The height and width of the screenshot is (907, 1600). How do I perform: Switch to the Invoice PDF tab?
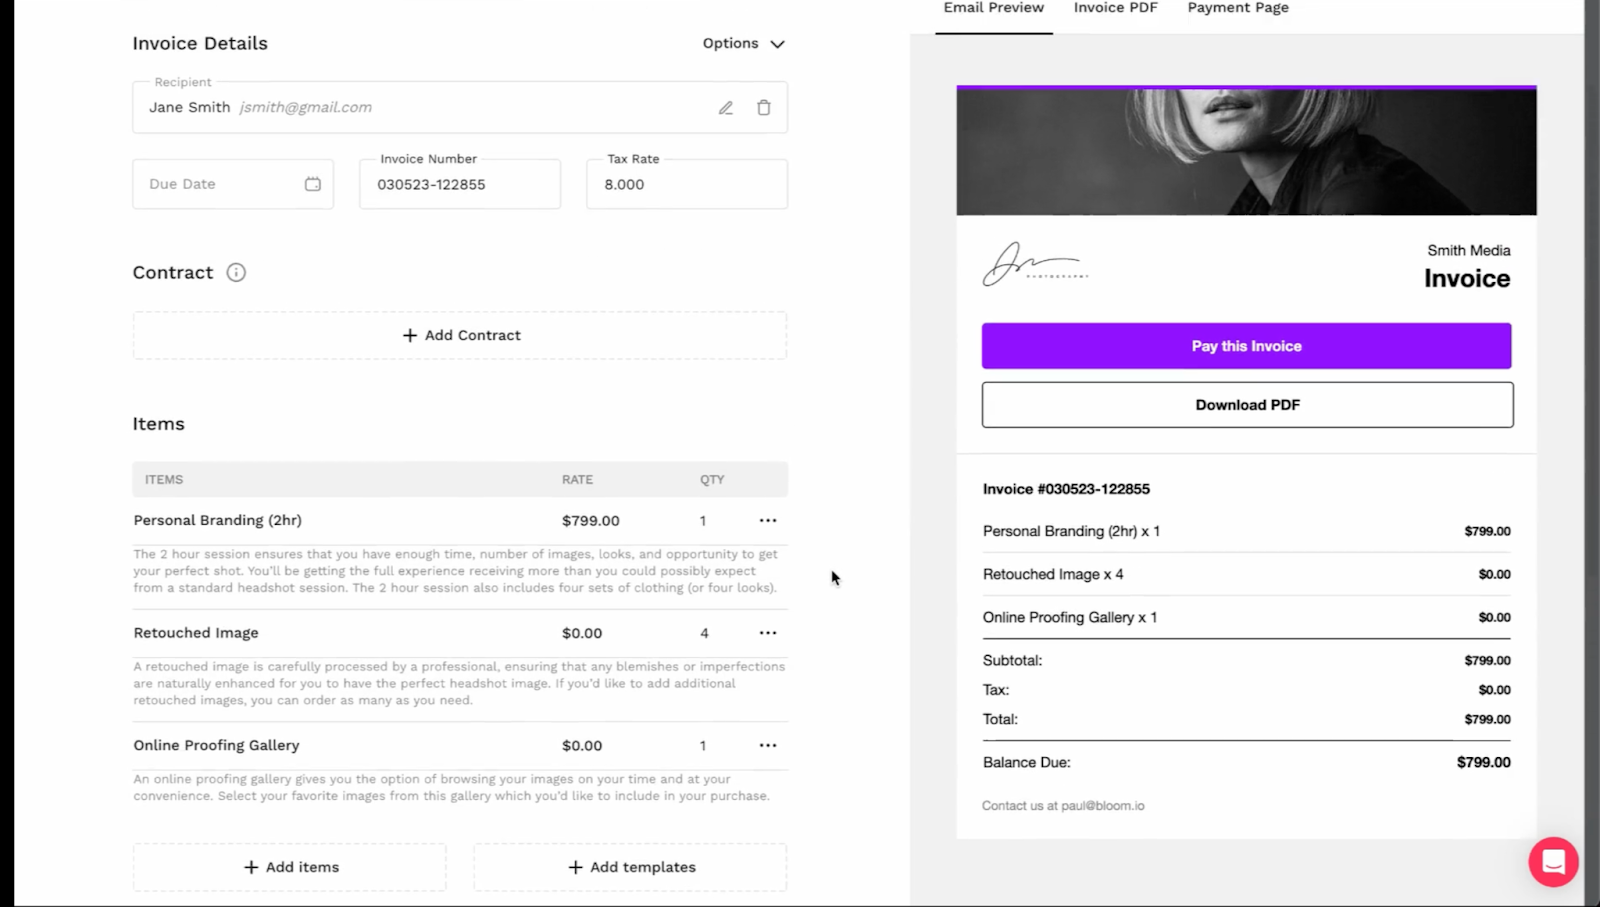point(1115,8)
